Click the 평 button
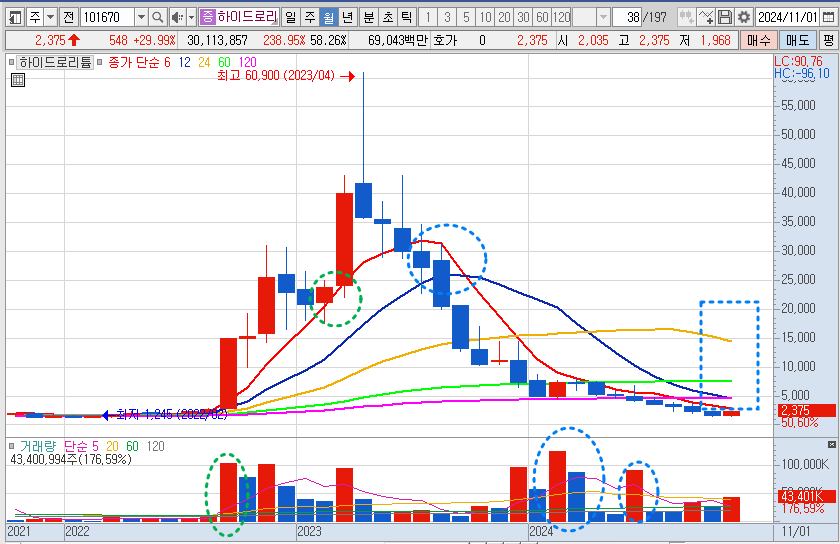The image size is (840, 544). click(828, 40)
